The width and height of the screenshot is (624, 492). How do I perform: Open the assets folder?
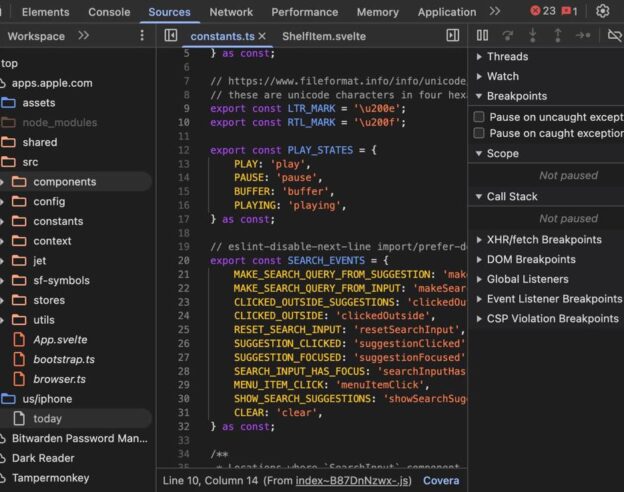(x=39, y=103)
